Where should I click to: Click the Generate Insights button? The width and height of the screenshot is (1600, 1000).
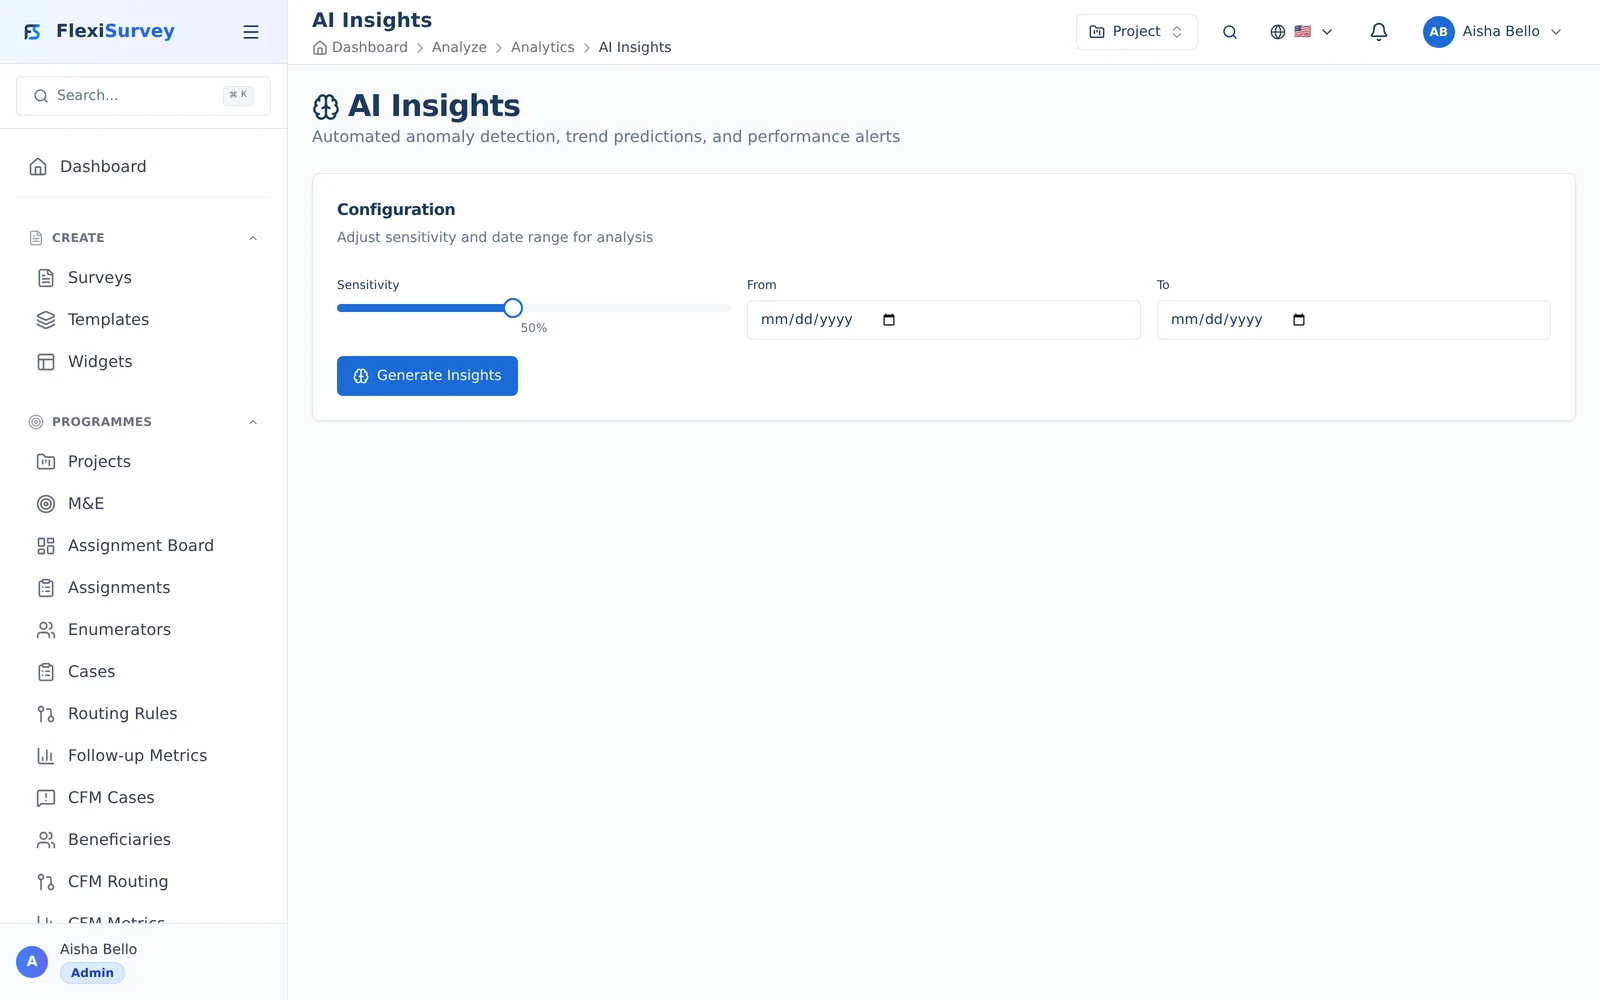(x=427, y=376)
